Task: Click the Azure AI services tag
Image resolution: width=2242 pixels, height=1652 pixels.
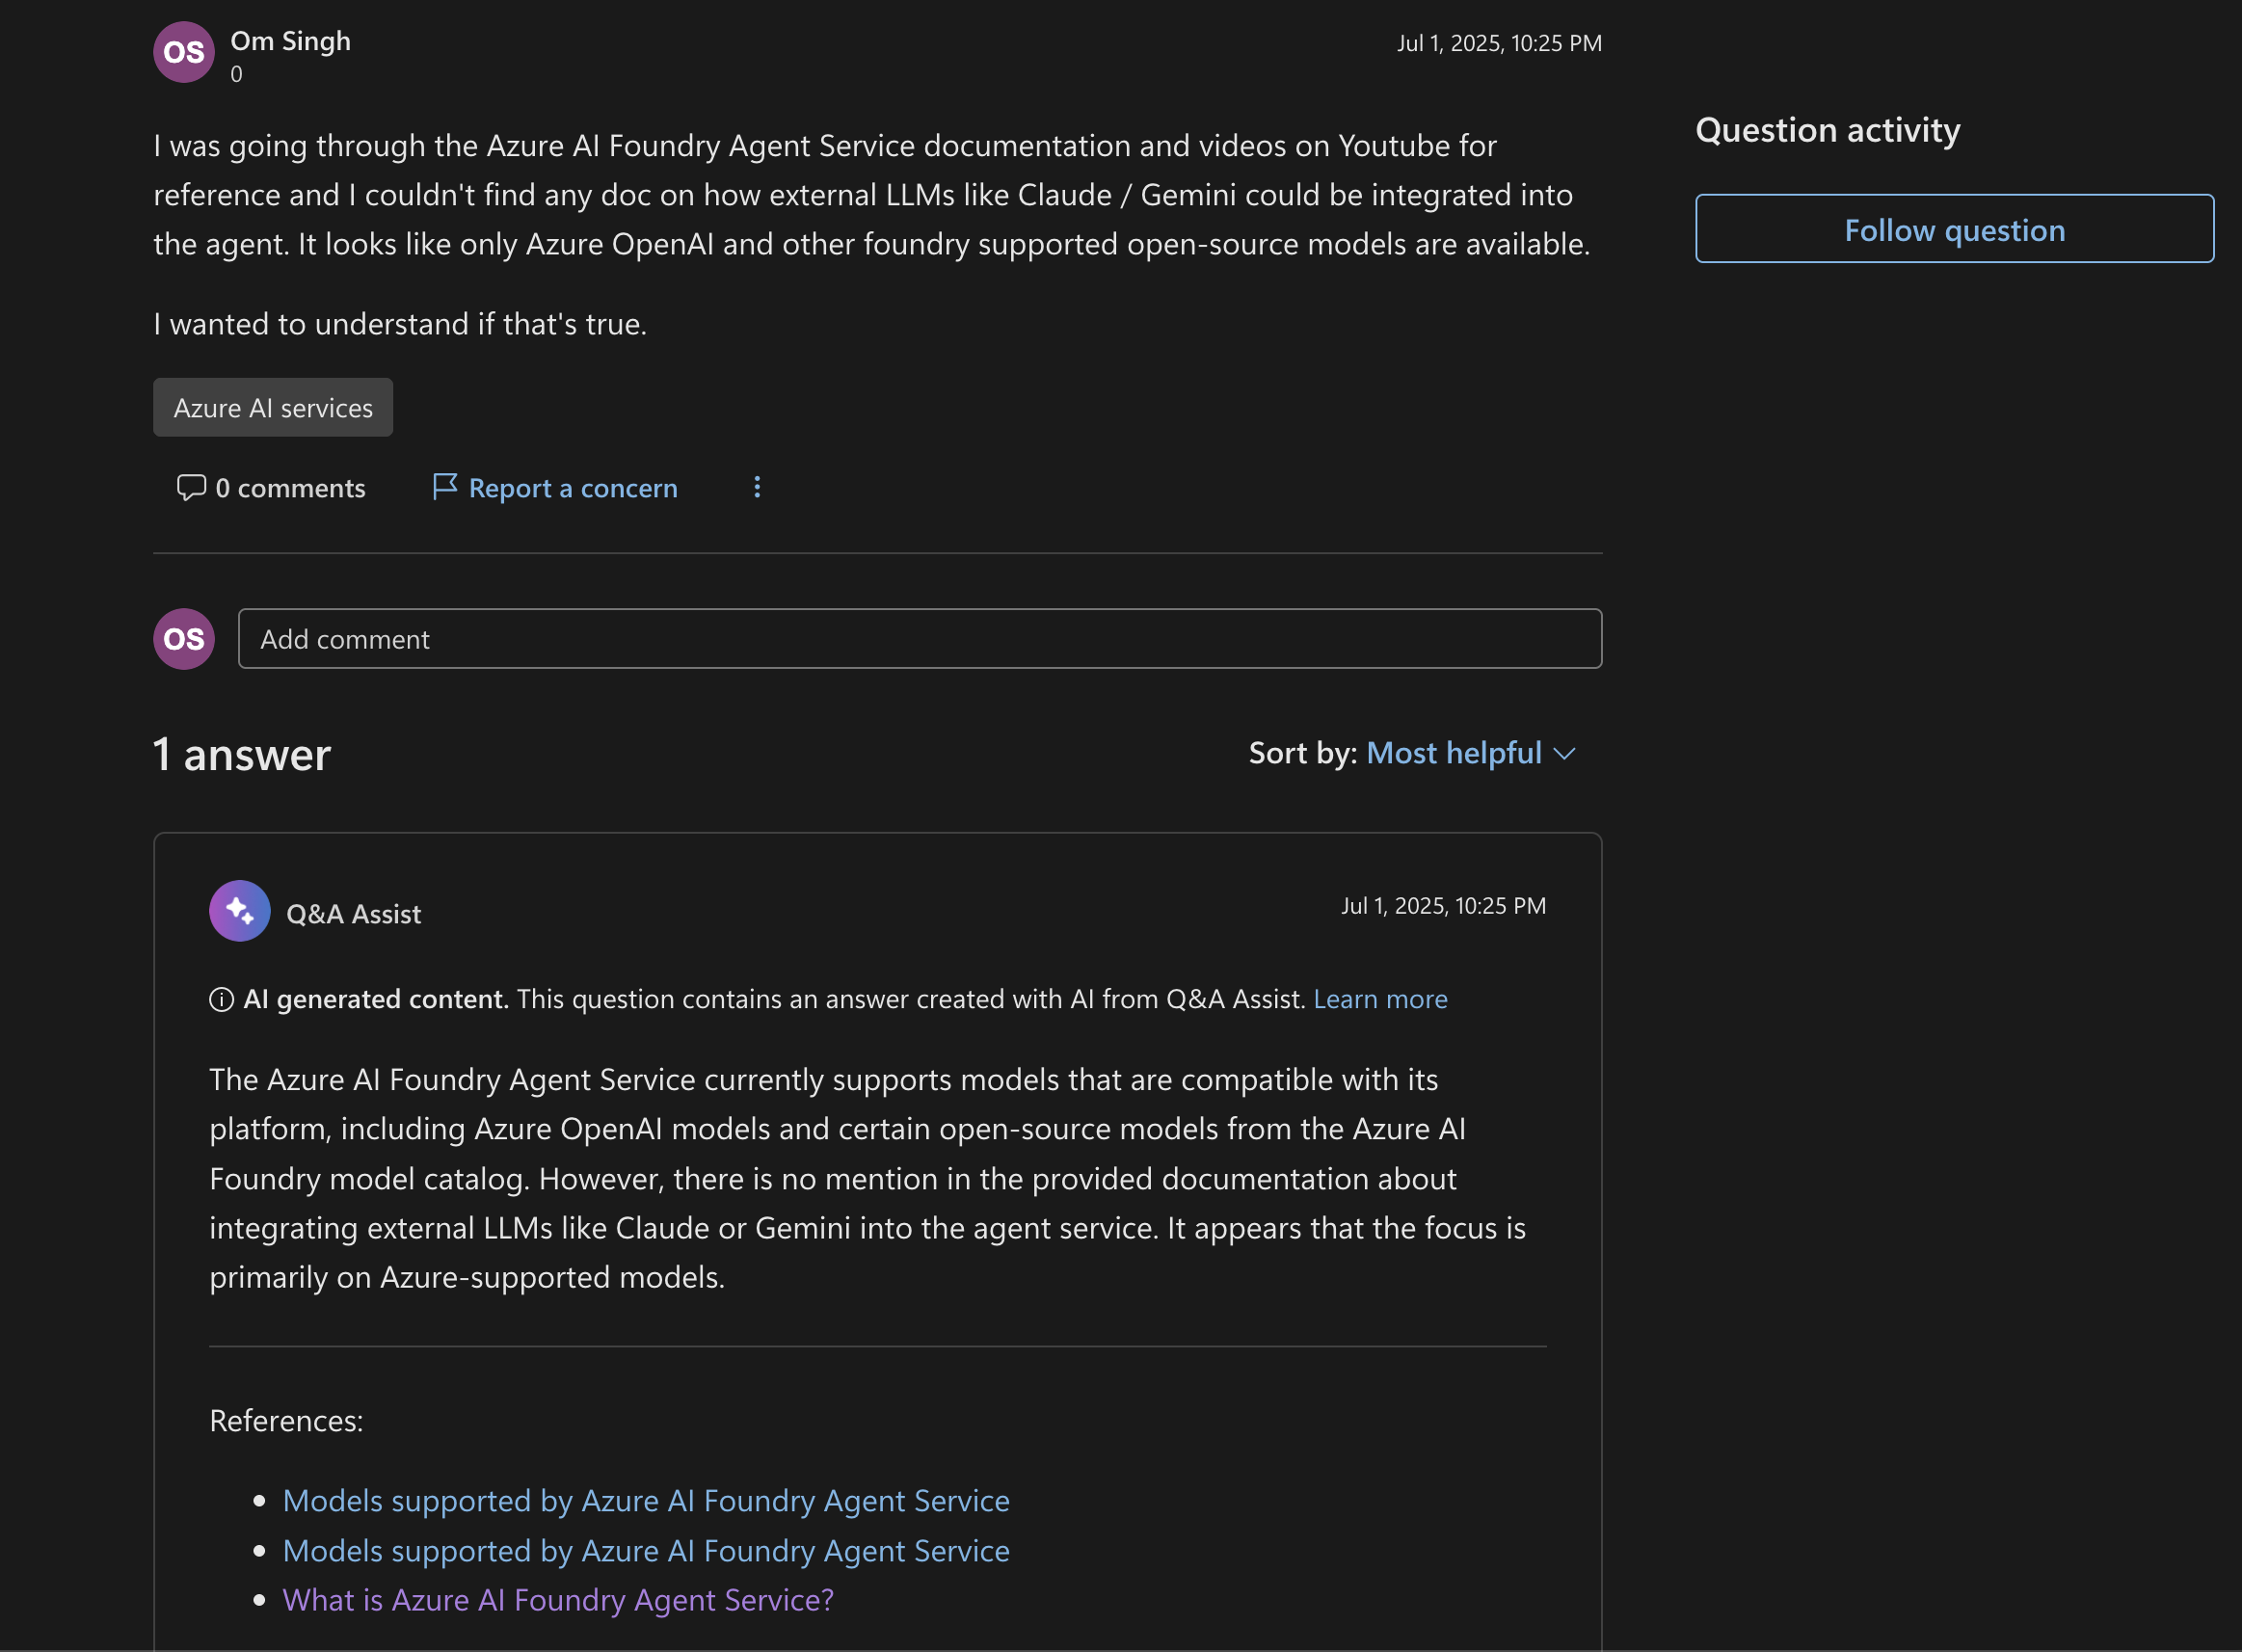Action: (273, 407)
